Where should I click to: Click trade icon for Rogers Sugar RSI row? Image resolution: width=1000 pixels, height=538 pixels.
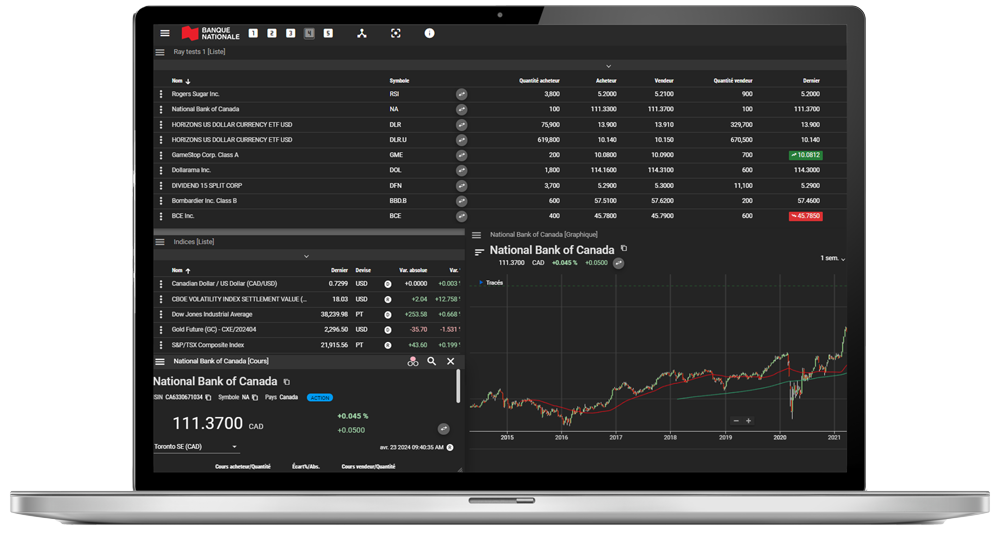[462, 94]
